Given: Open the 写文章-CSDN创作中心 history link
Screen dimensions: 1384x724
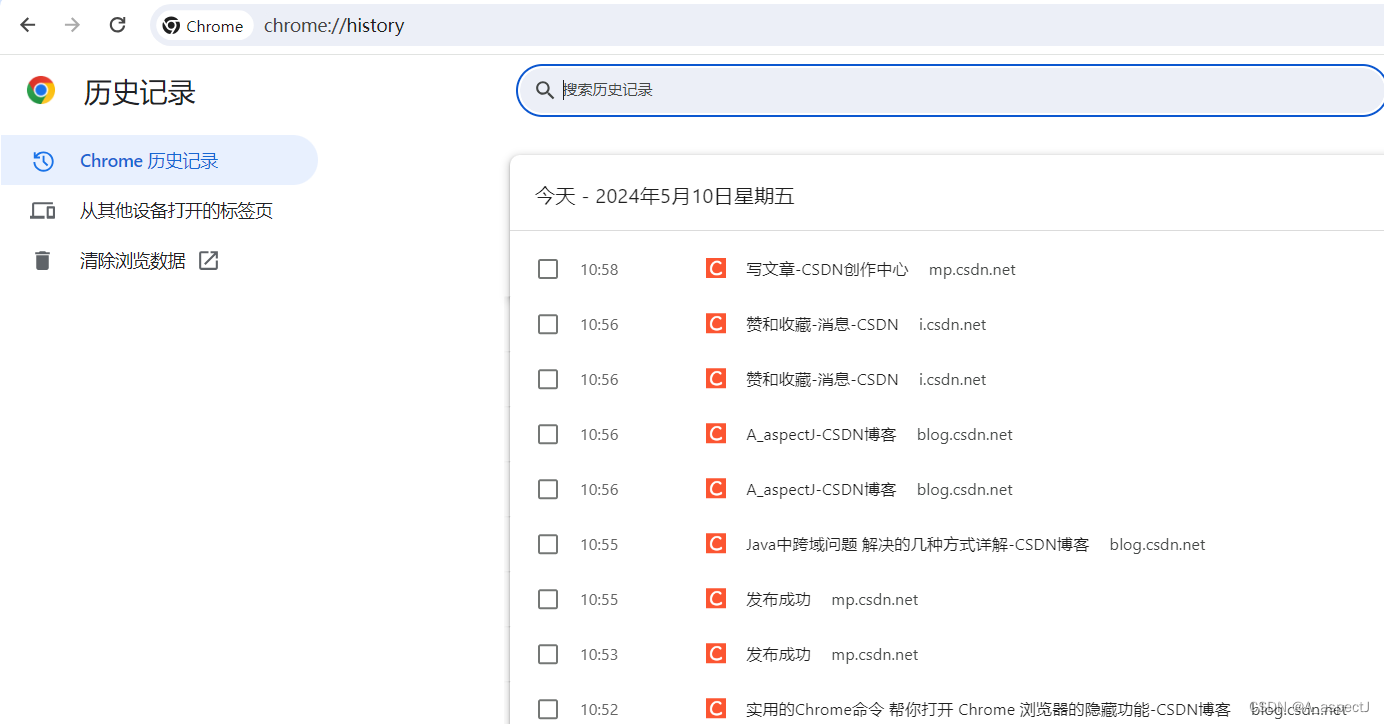Looking at the screenshot, I should (827, 269).
